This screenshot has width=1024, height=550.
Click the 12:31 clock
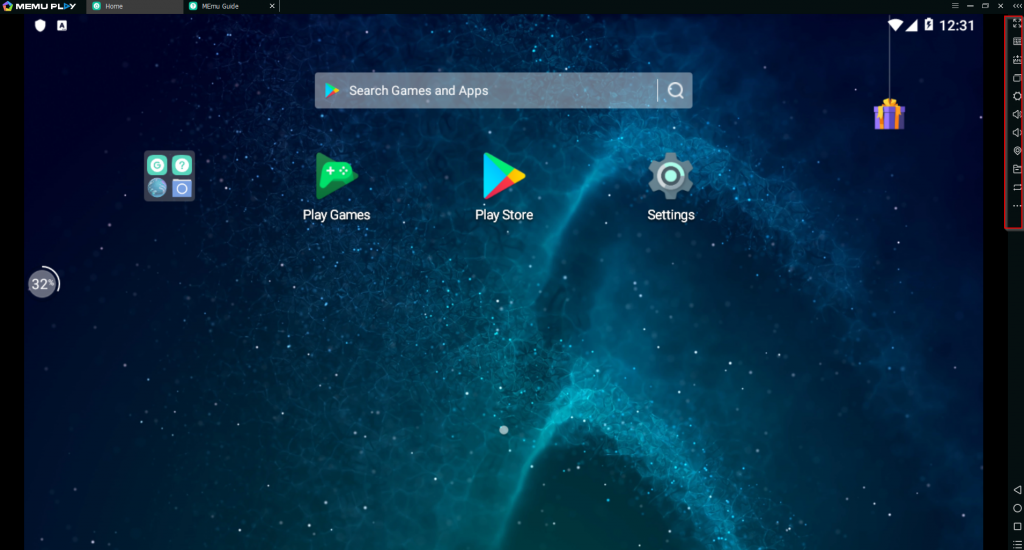pos(957,25)
